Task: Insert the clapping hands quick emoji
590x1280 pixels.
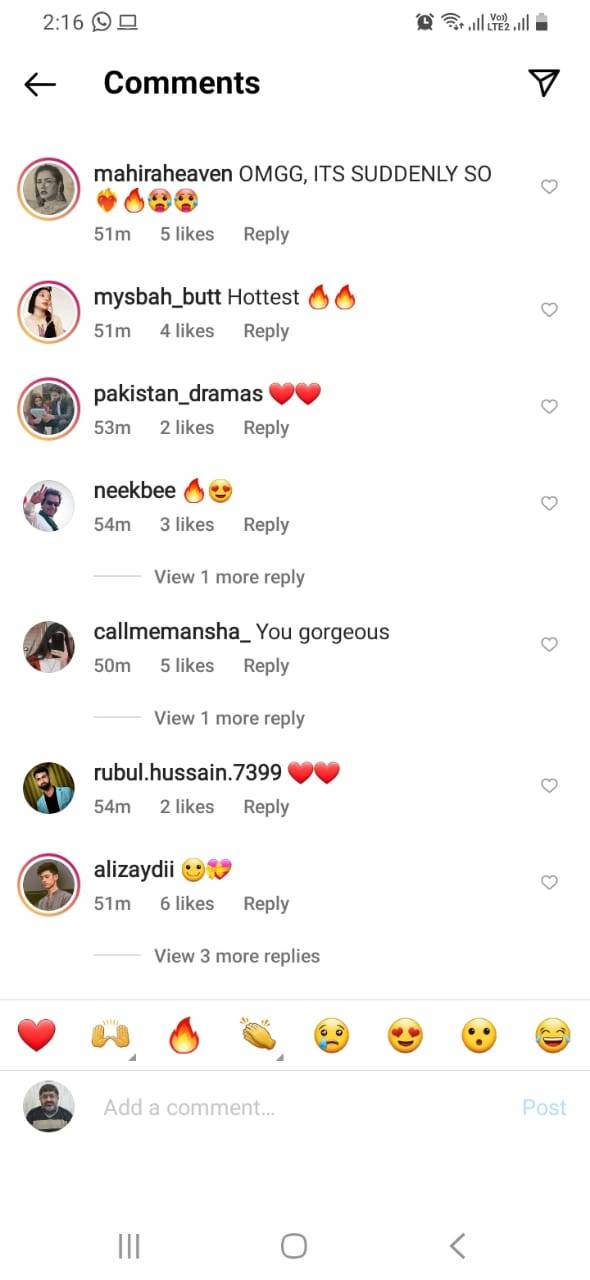Action: coord(258,1035)
